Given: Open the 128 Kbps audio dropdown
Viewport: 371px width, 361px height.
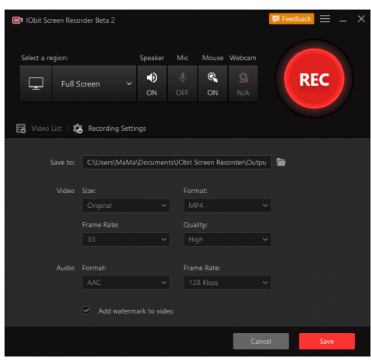Looking at the screenshot, I should (227, 283).
